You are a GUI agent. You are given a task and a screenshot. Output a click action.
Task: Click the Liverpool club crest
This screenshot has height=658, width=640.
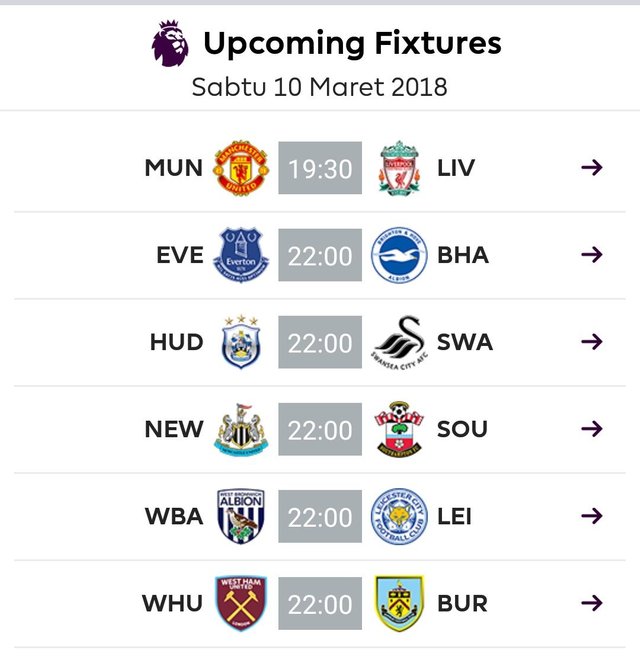coord(399,168)
